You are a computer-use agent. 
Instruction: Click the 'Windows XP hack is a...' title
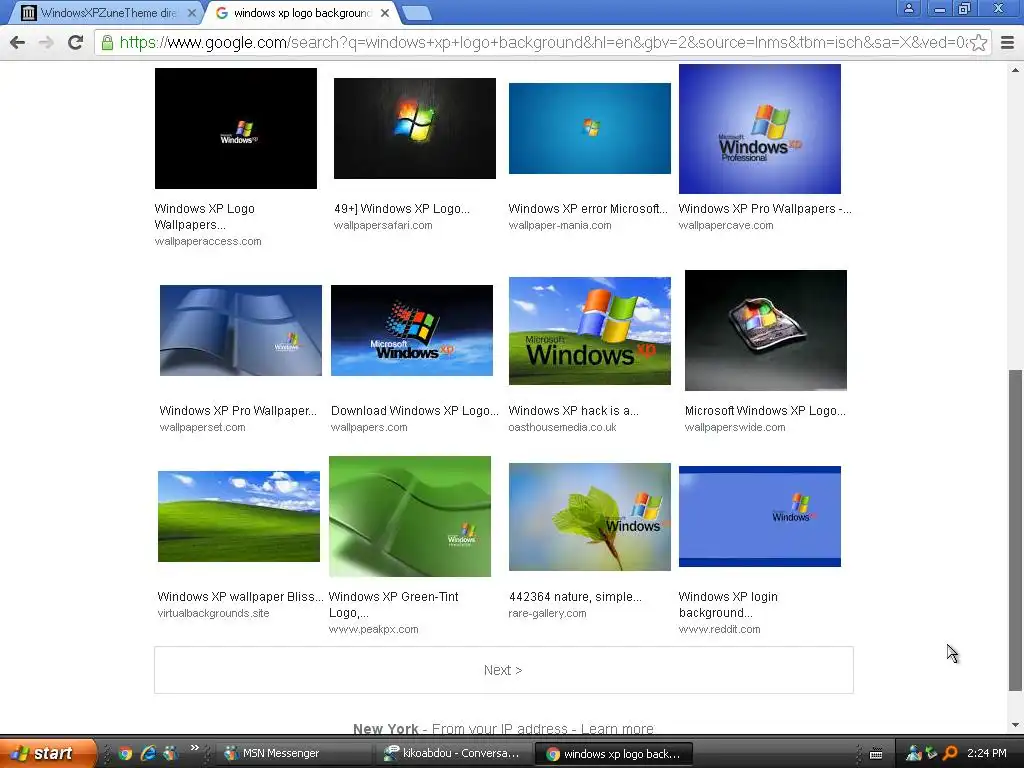coord(573,411)
